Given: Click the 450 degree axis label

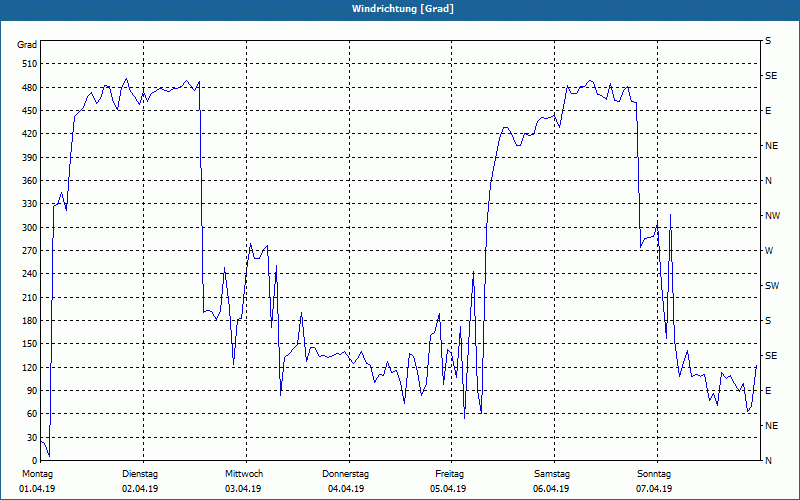Looking at the screenshot, I should tap(30, 111).
